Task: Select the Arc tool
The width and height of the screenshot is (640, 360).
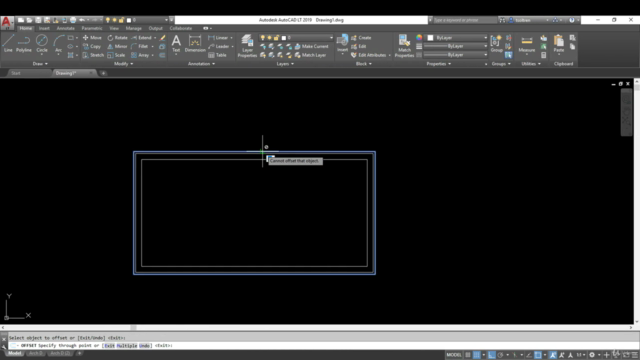Action: pos(58,43)
